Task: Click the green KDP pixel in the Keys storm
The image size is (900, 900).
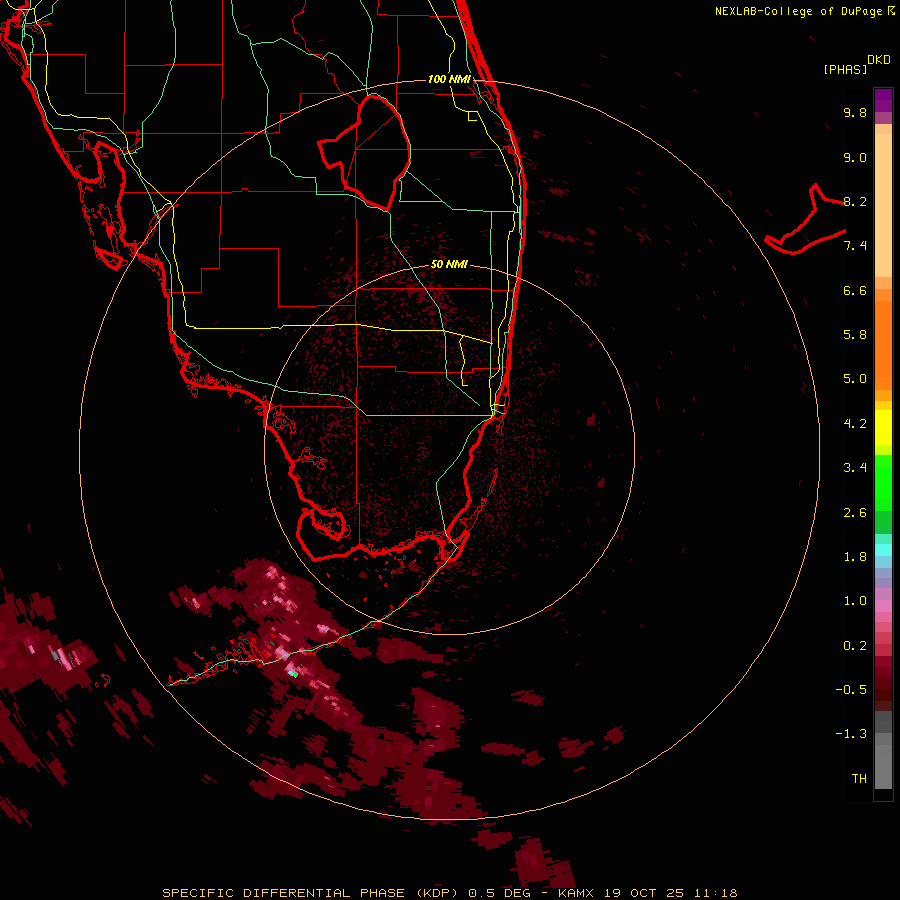Action: pos(293,674)
